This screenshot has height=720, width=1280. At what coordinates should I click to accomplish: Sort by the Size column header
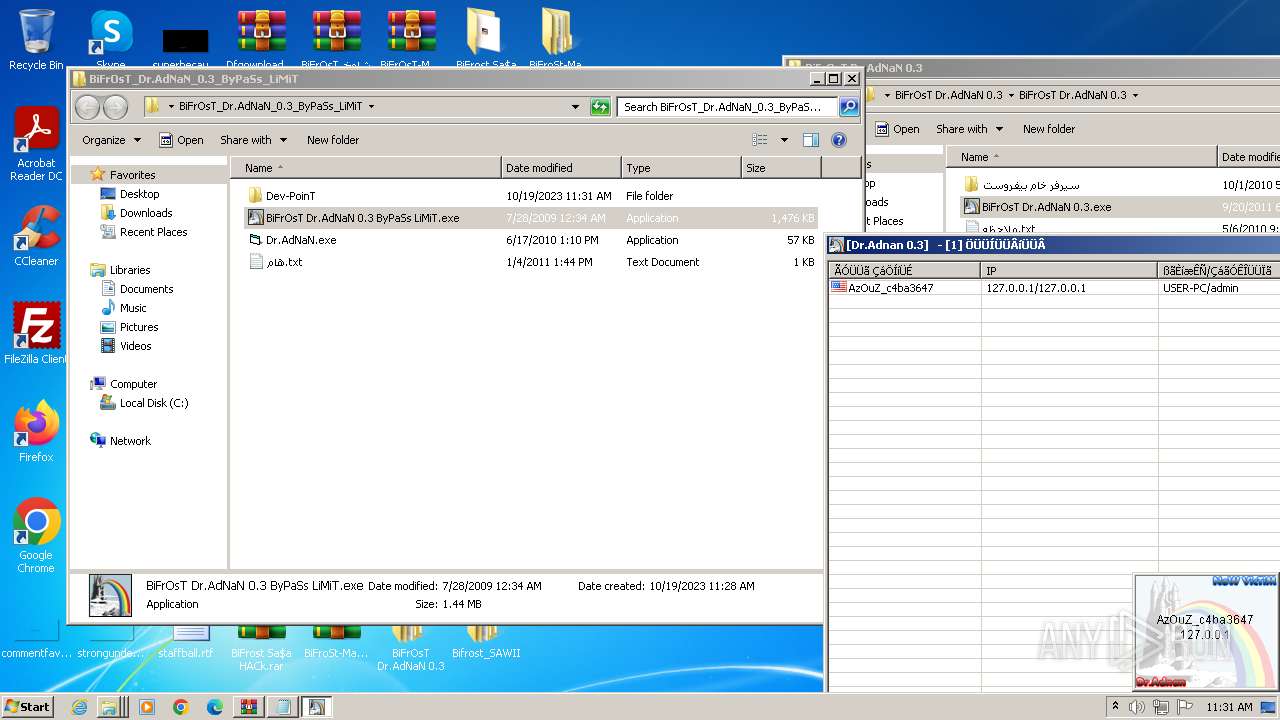click(x=781, y=168)
